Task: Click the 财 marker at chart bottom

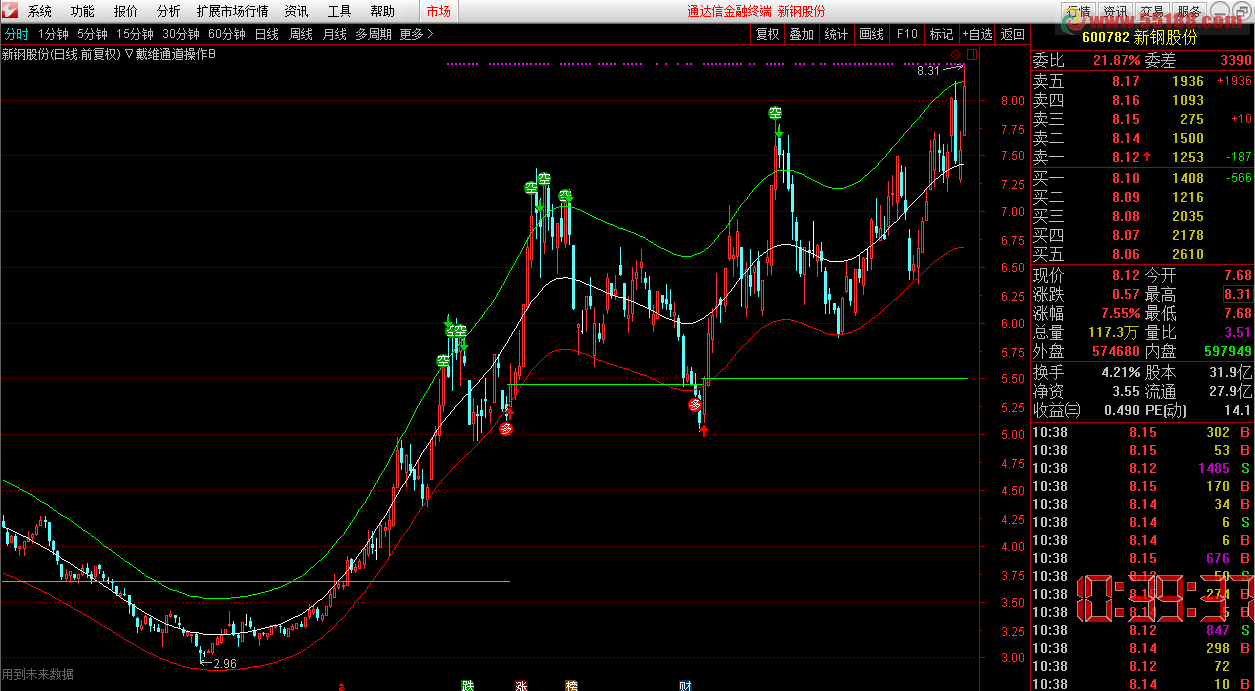Action: pos(686,686)
